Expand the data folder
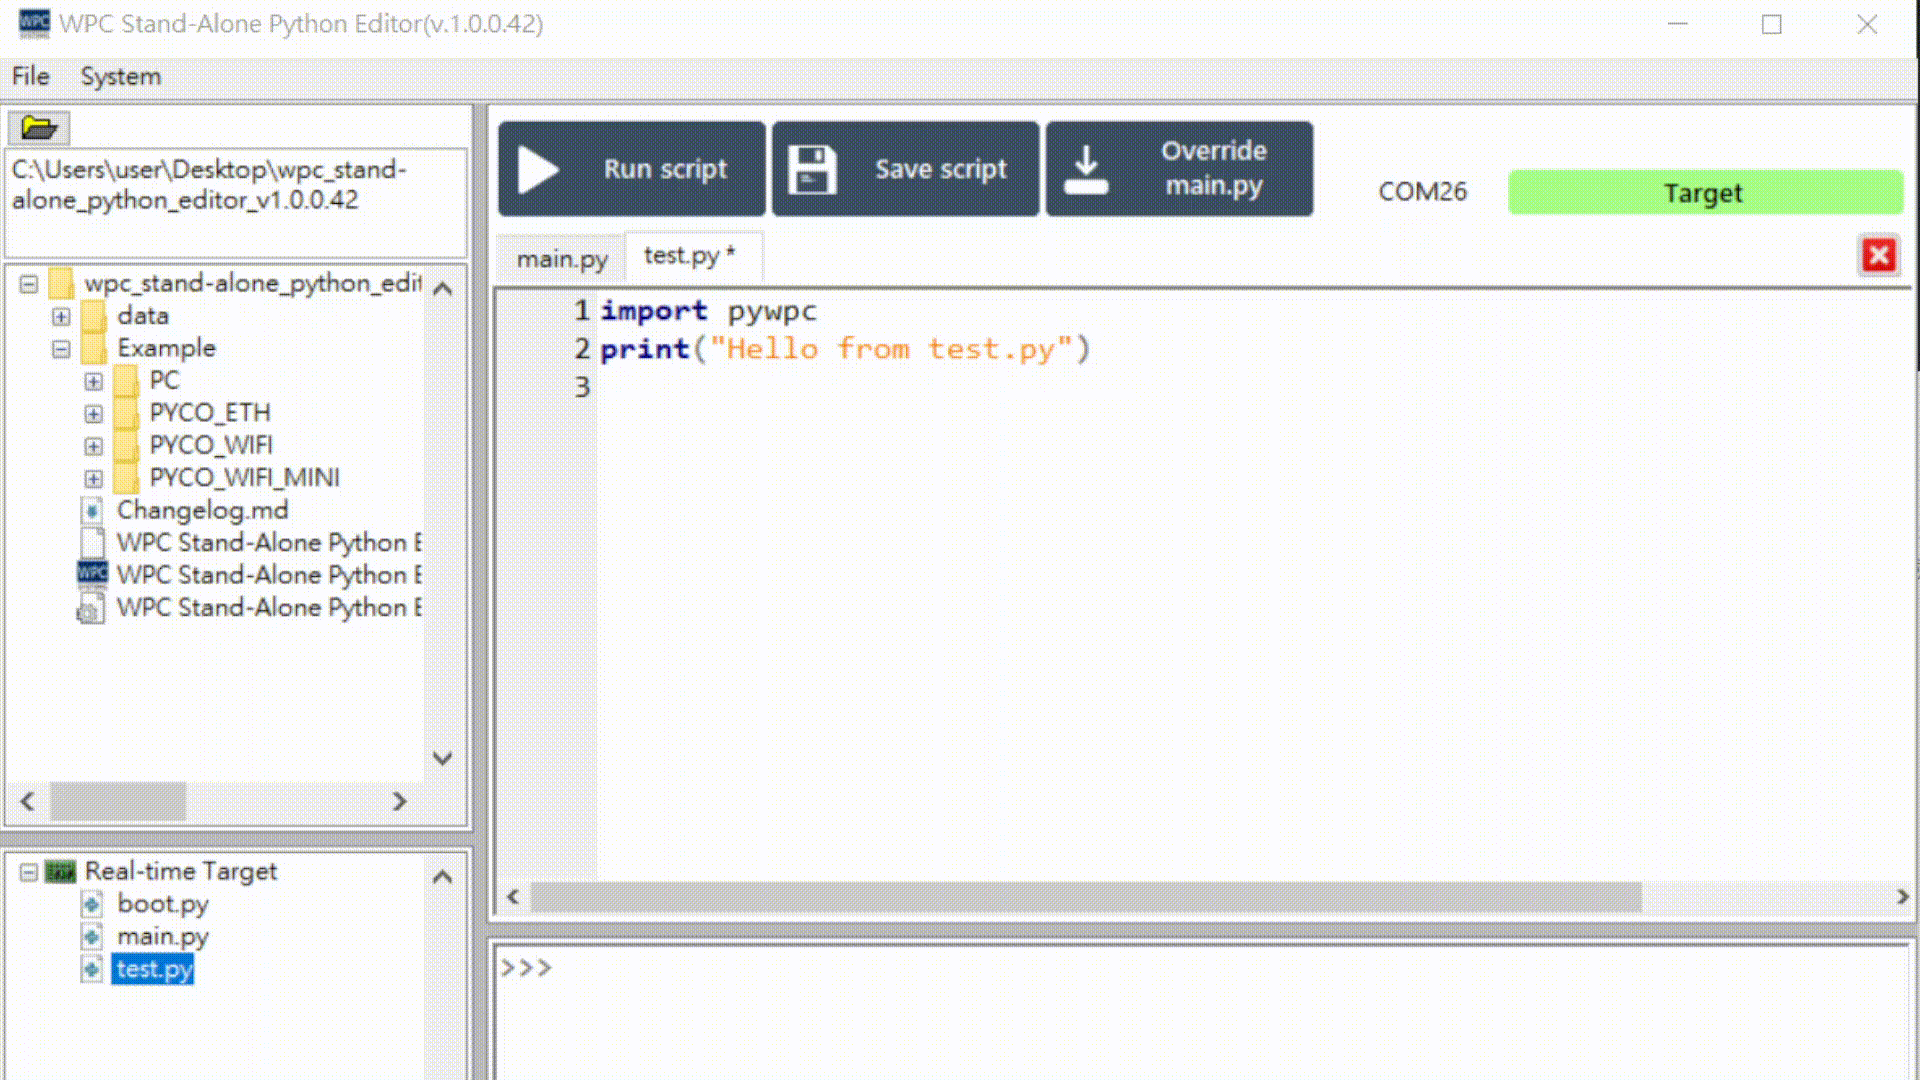1920x1080 pixels. pyautogui.click(x=60, y=315)
